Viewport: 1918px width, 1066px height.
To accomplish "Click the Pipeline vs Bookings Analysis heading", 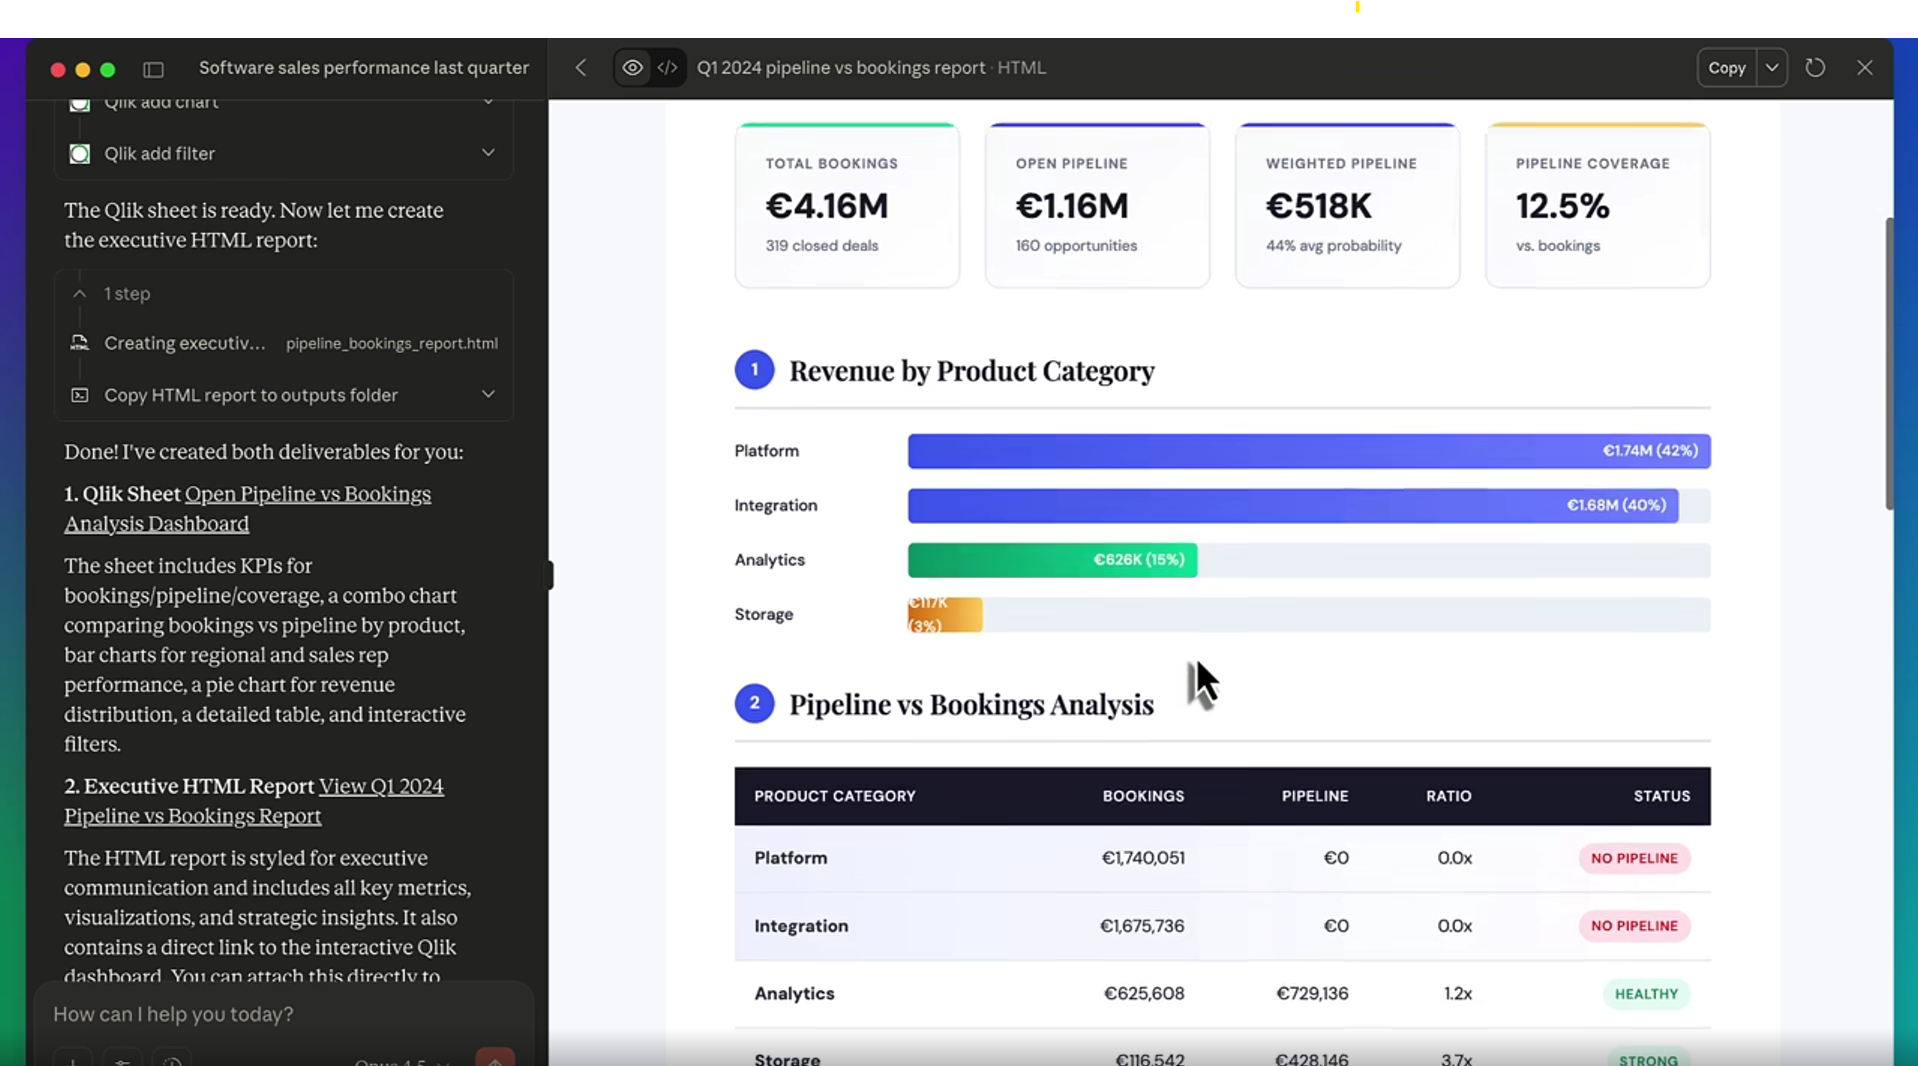I will pos(971,705).
